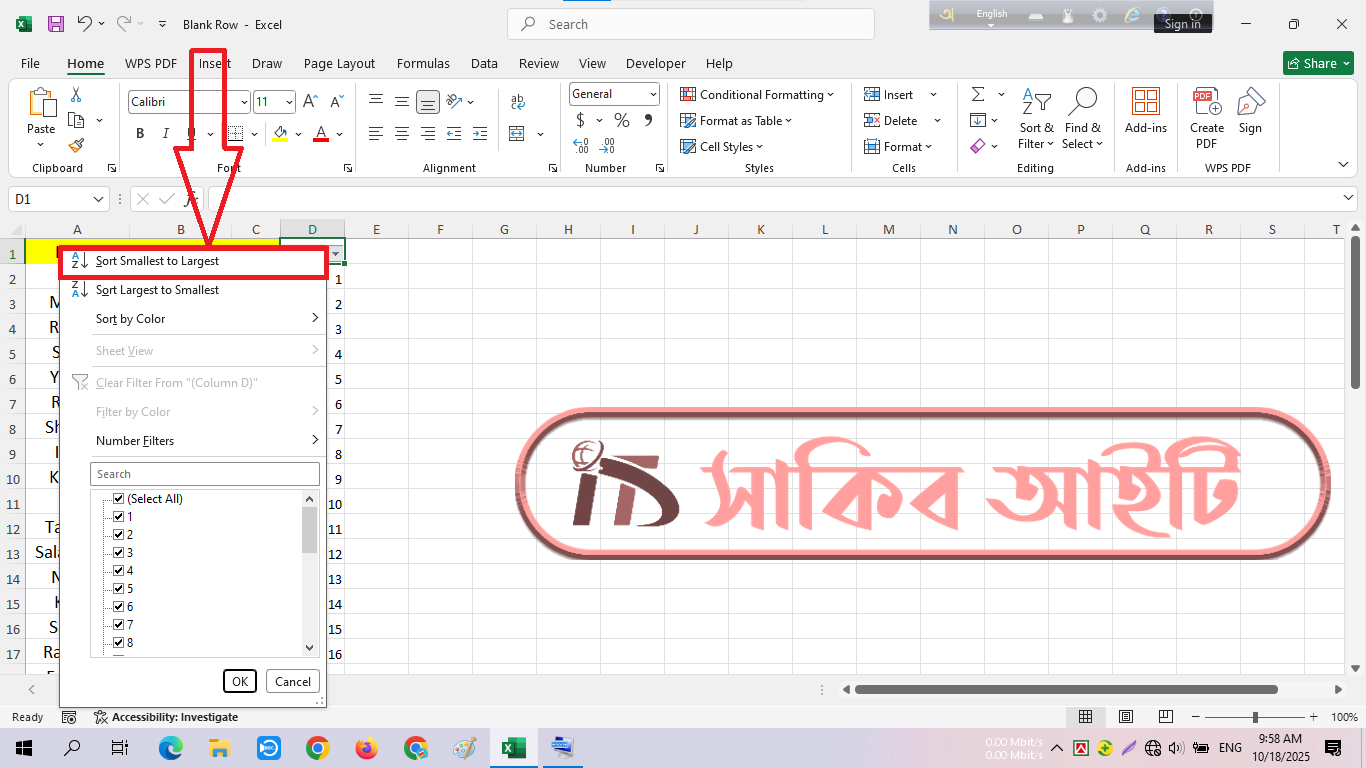Click the zoom slider in status bar

[1255, 717]
